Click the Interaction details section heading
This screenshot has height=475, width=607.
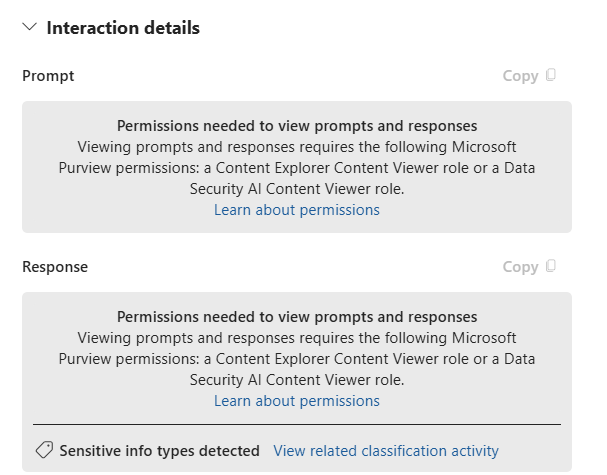coord(123,28)
